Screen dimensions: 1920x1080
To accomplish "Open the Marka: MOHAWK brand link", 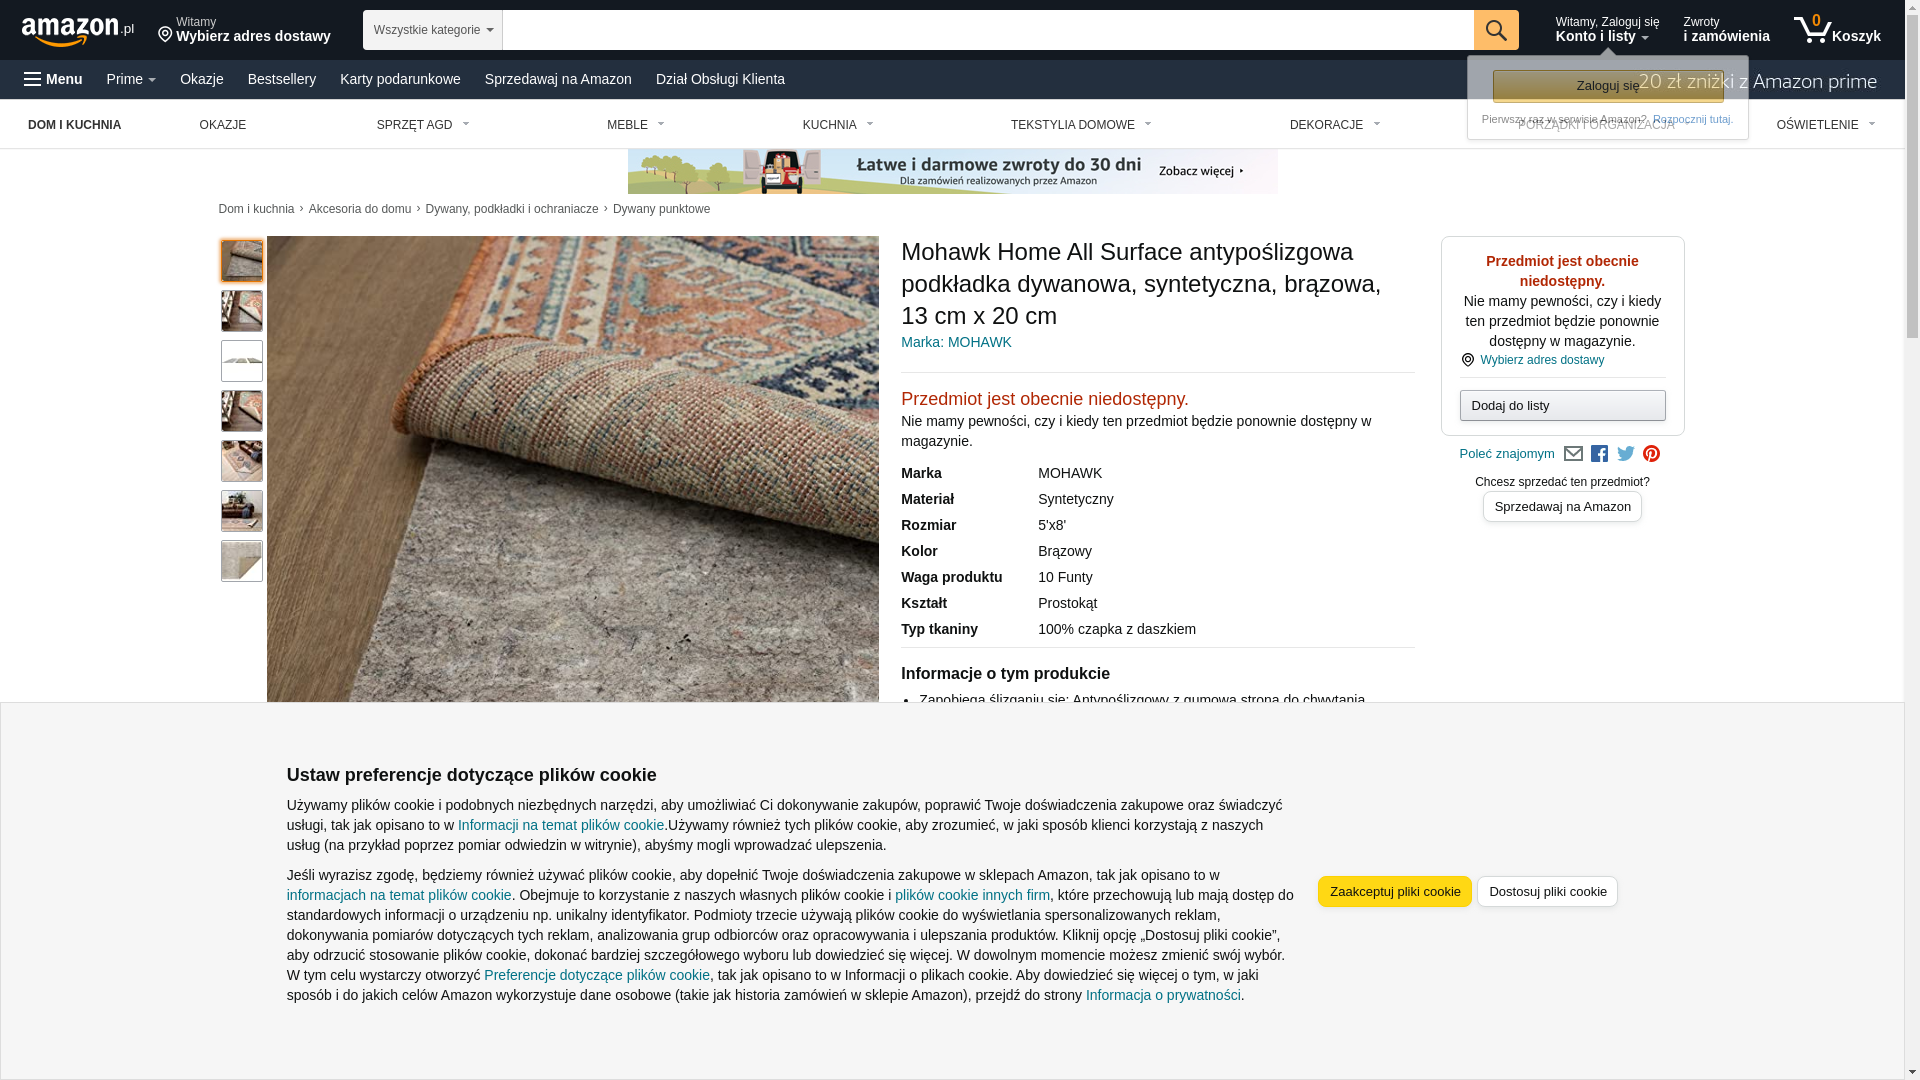I will point(956,342).
